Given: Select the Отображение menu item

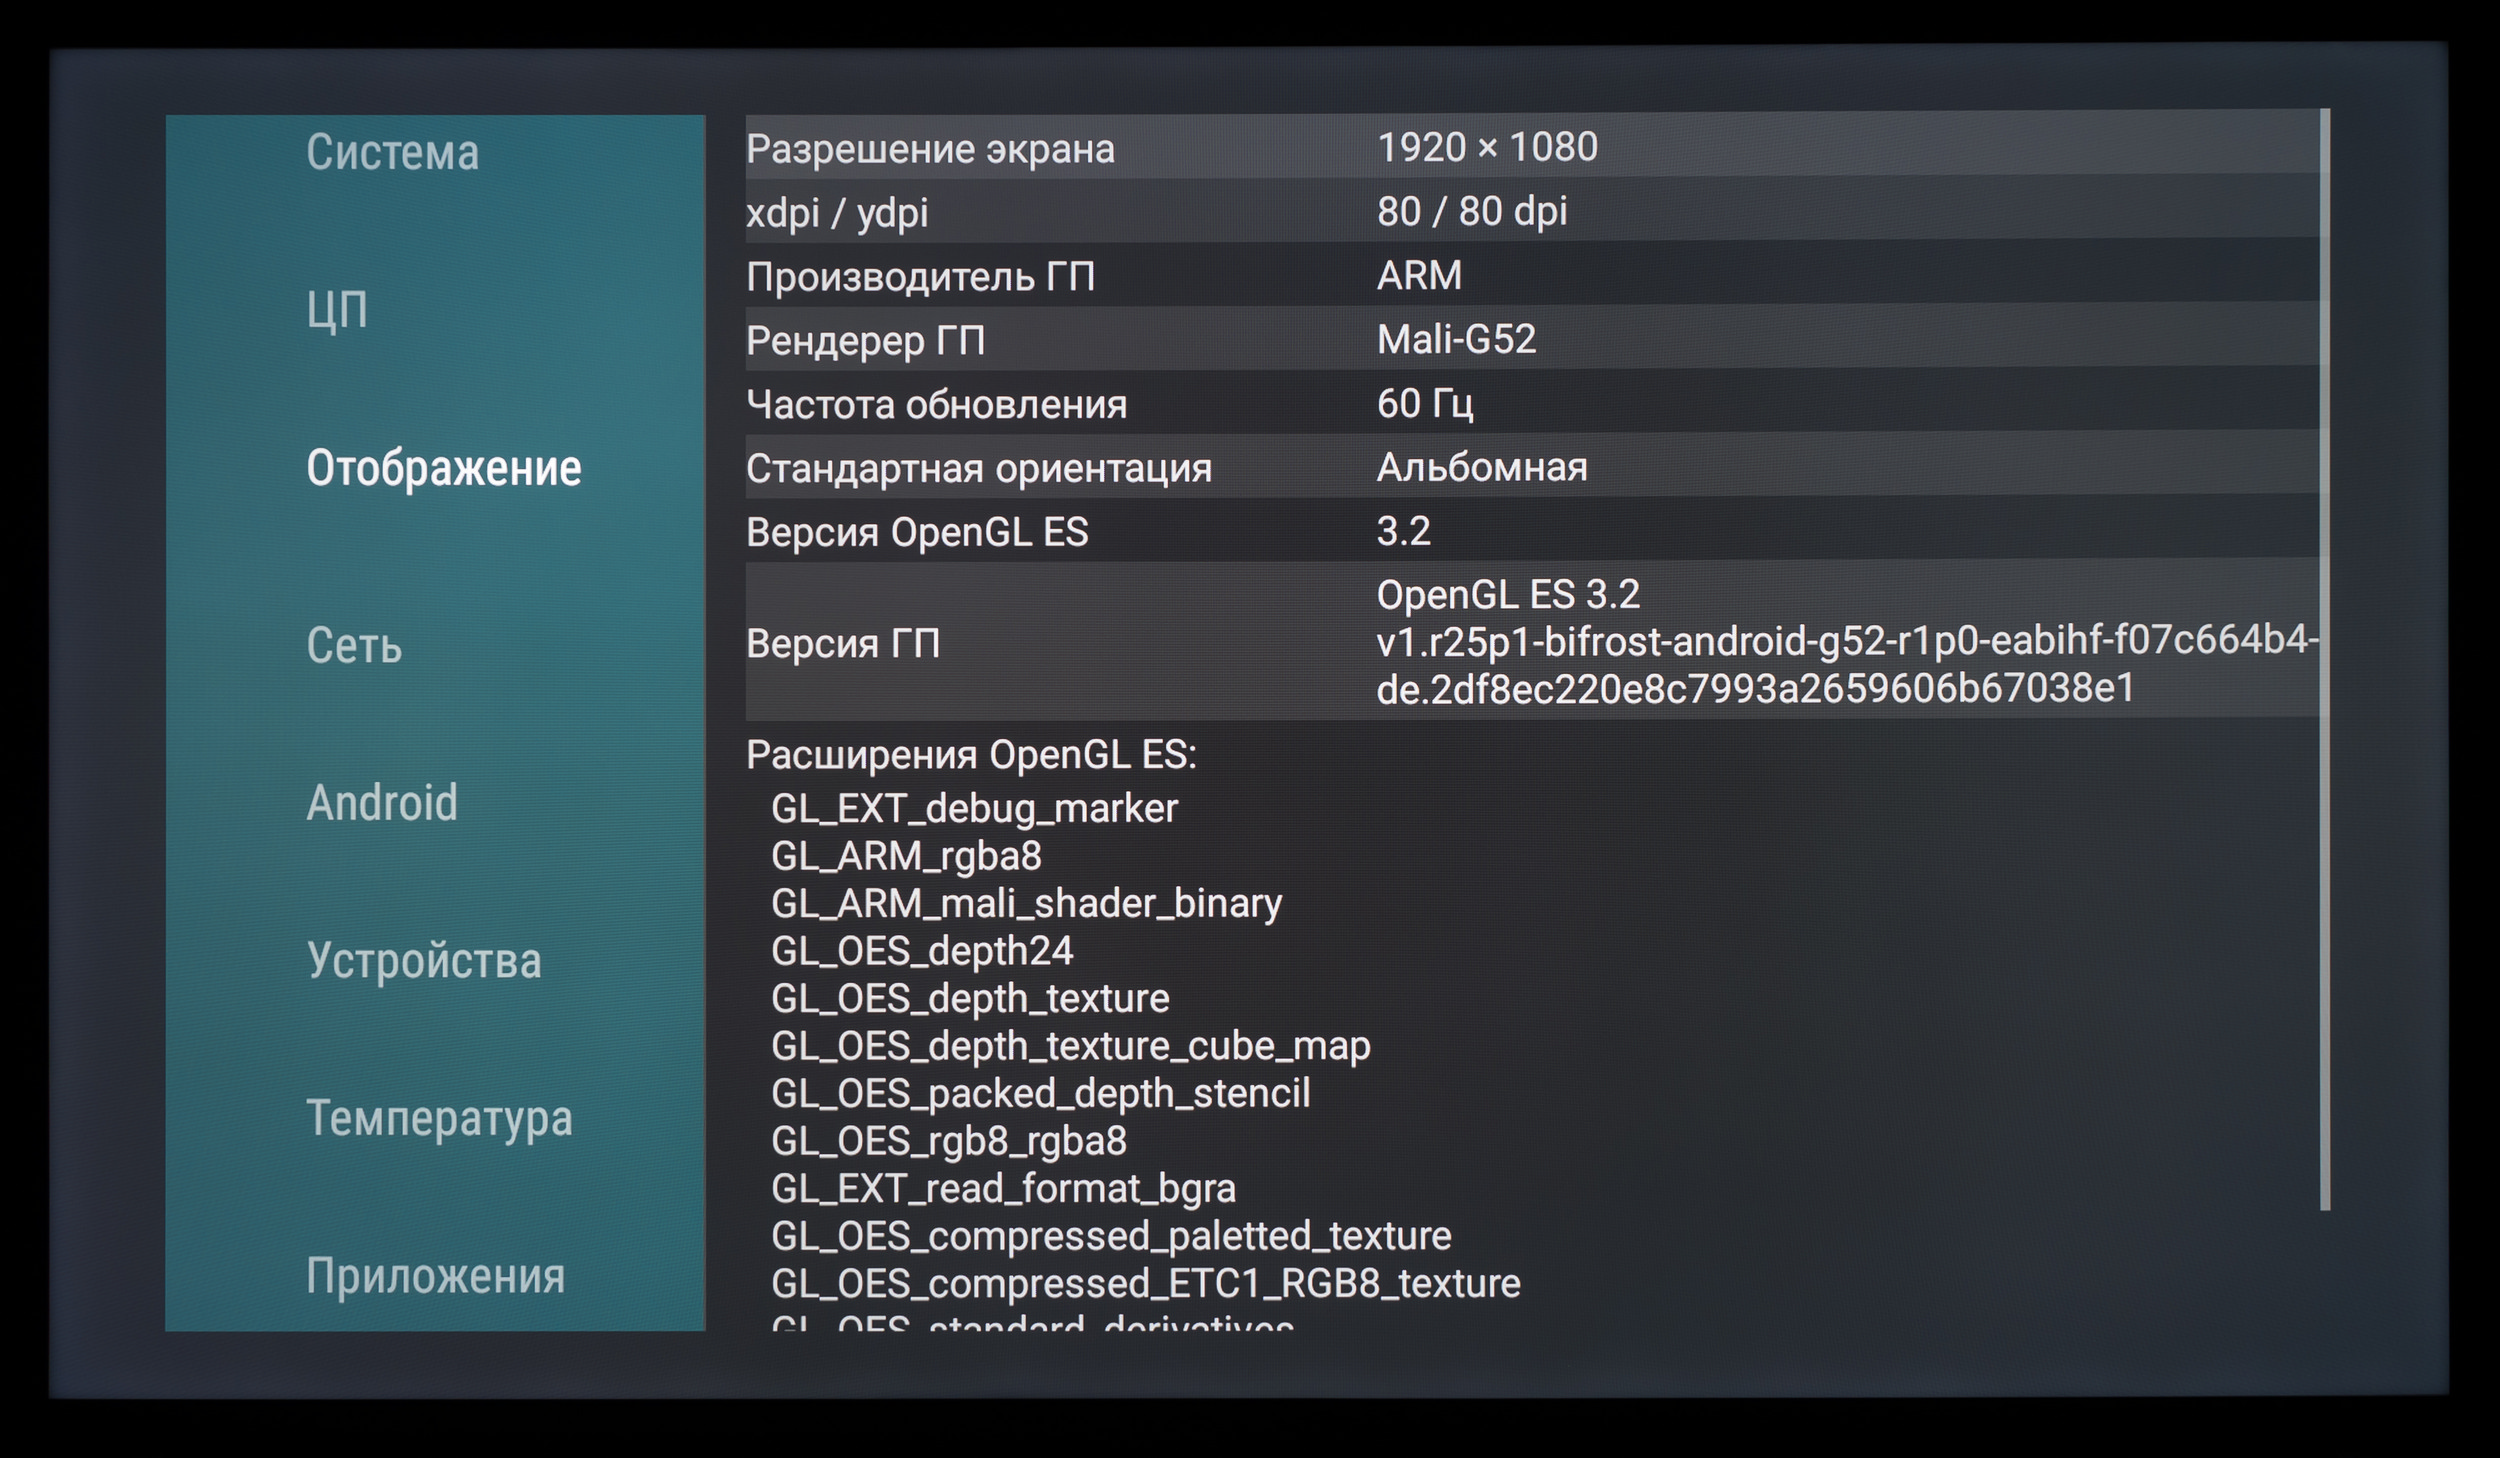Looking at the screenshot, I should [443, 469].
